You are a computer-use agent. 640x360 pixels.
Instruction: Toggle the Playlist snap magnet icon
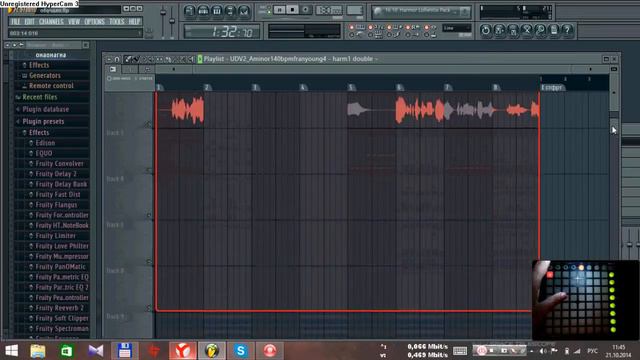(117, 60)
